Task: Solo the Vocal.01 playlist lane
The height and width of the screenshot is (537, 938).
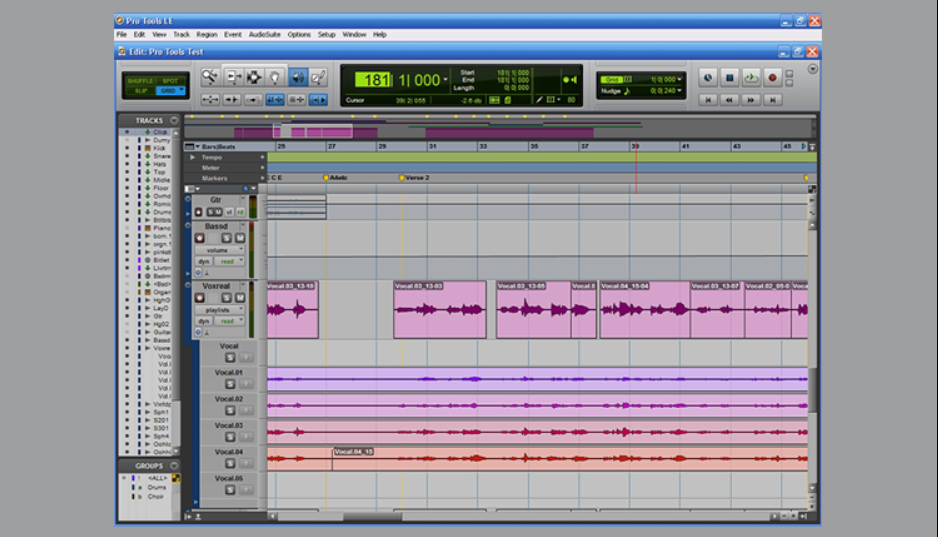Action: (230, 383)
